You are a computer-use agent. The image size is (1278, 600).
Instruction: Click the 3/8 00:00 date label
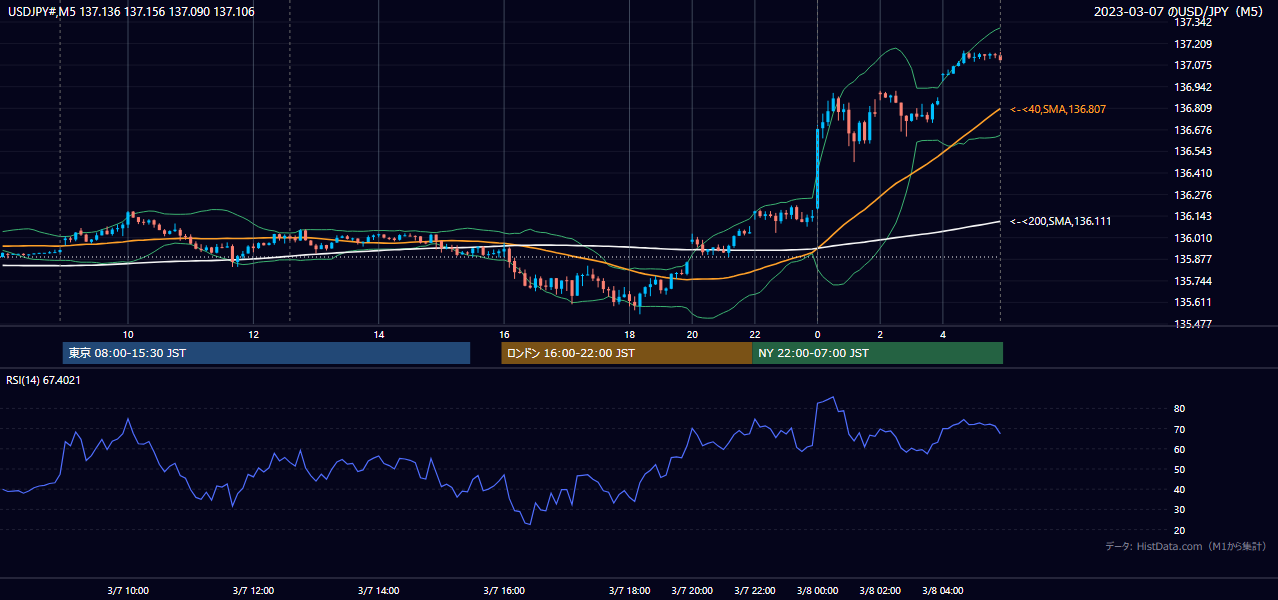(818, 591)
